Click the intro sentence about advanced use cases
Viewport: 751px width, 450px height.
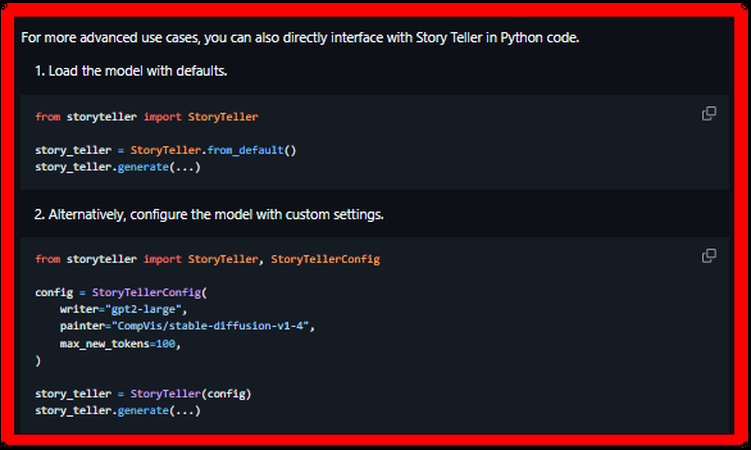click(300, 38)
